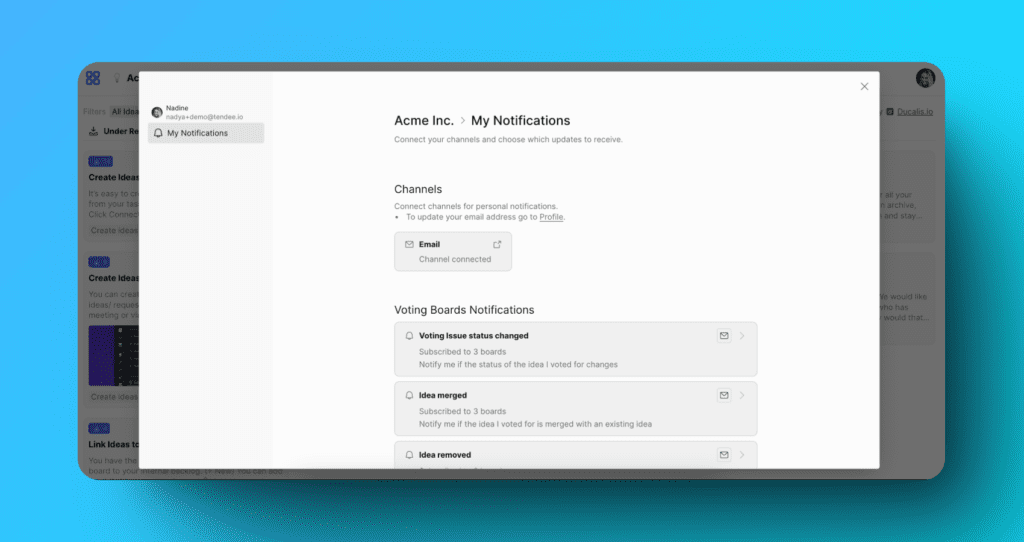This screenshot has width=1024, height=542.
Task: Toggle email notifications for Voting Issue status changed
Action: (724, 336)
